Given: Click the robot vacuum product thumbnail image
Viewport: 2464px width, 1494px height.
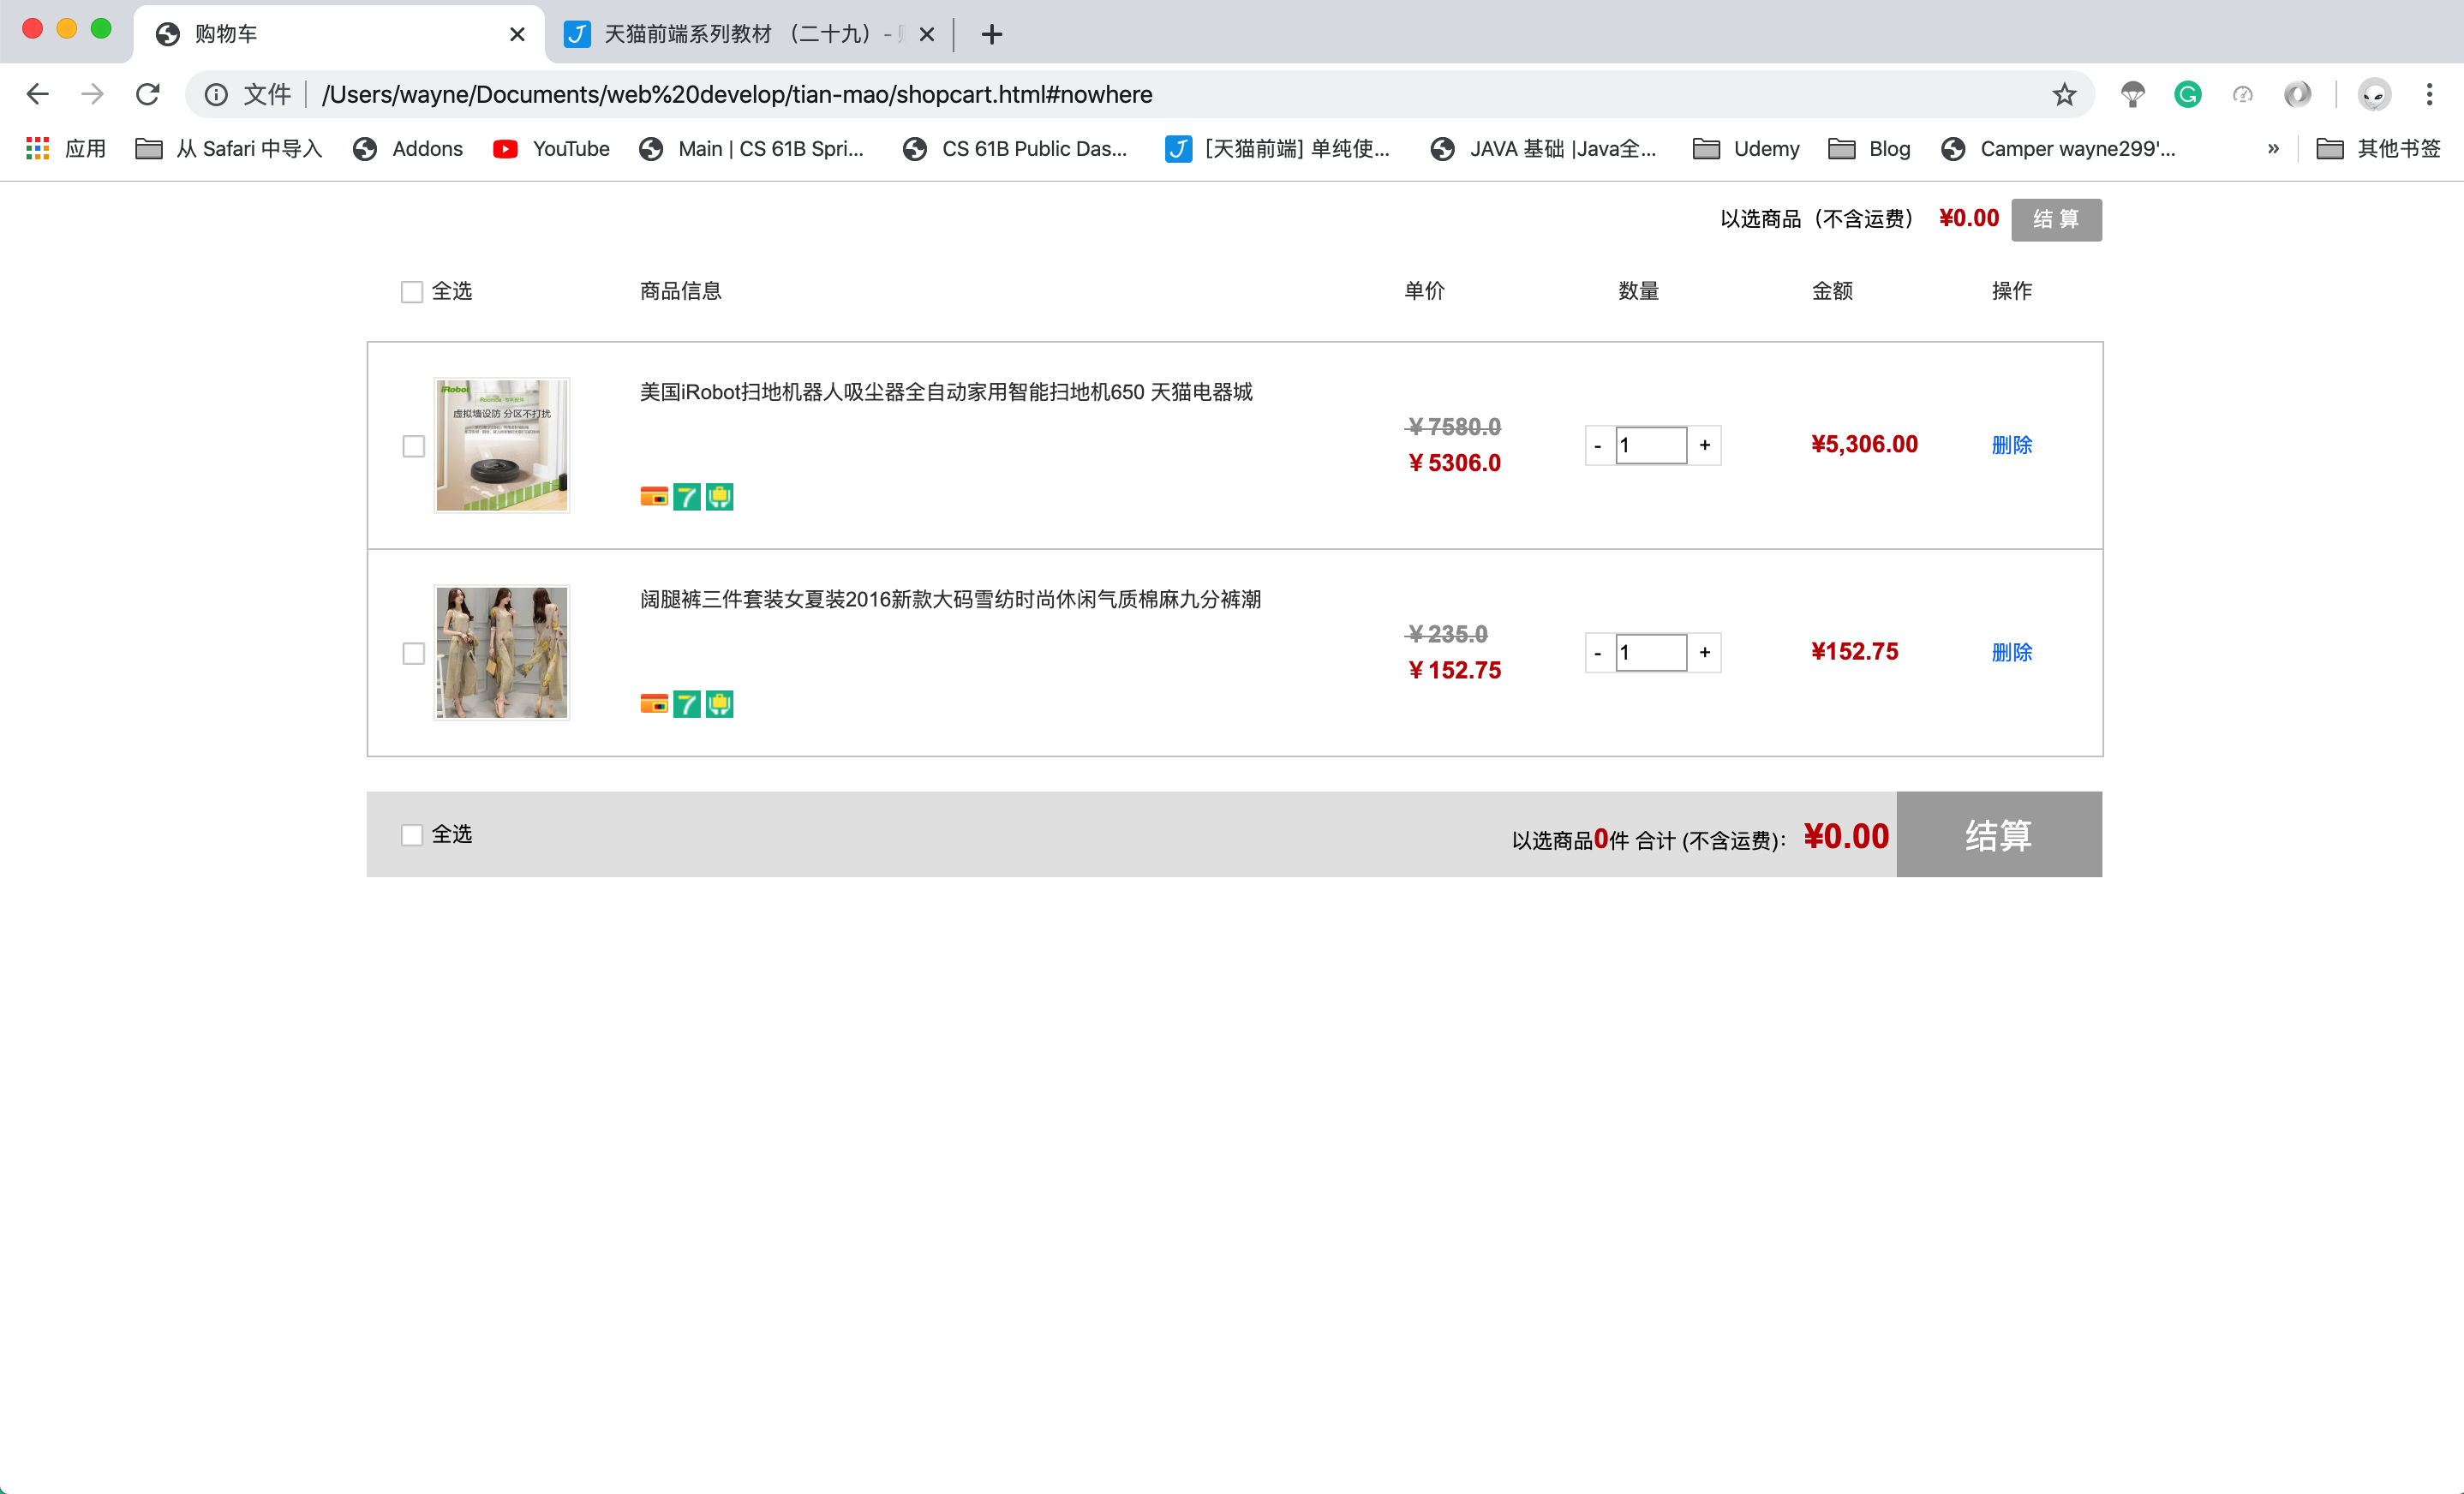Looking at the screenshot, I should pyautogui.click(x=505, y=445).
